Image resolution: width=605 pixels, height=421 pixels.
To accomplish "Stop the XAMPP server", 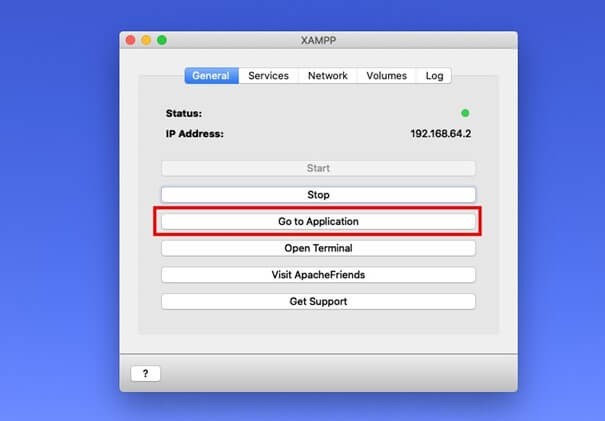I will tap(318, 195).
